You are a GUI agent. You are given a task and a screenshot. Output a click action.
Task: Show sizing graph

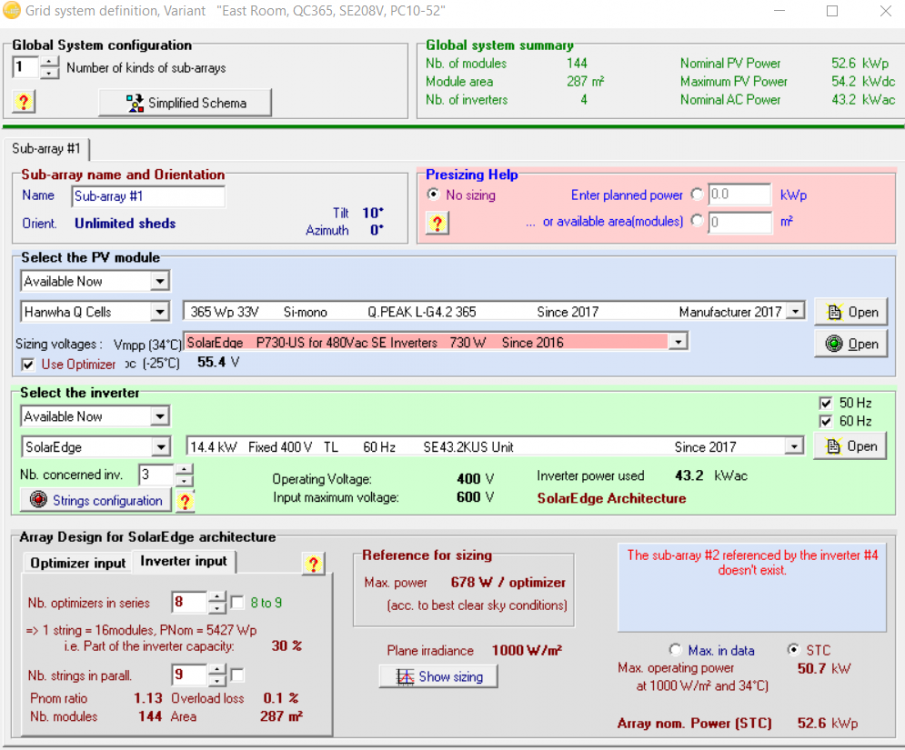(x=439, y=677)
